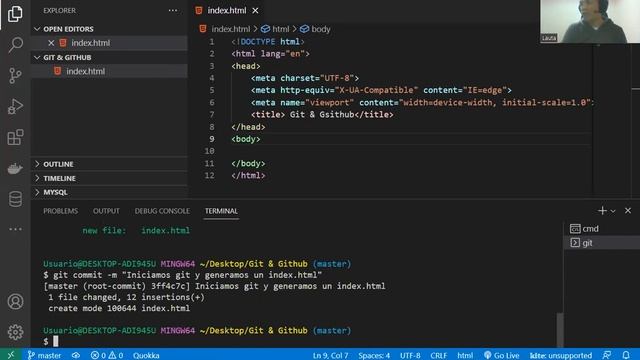
Task: Open terminal launch profile dropdown
Action: pyautogui.click(x=613, y=211)
